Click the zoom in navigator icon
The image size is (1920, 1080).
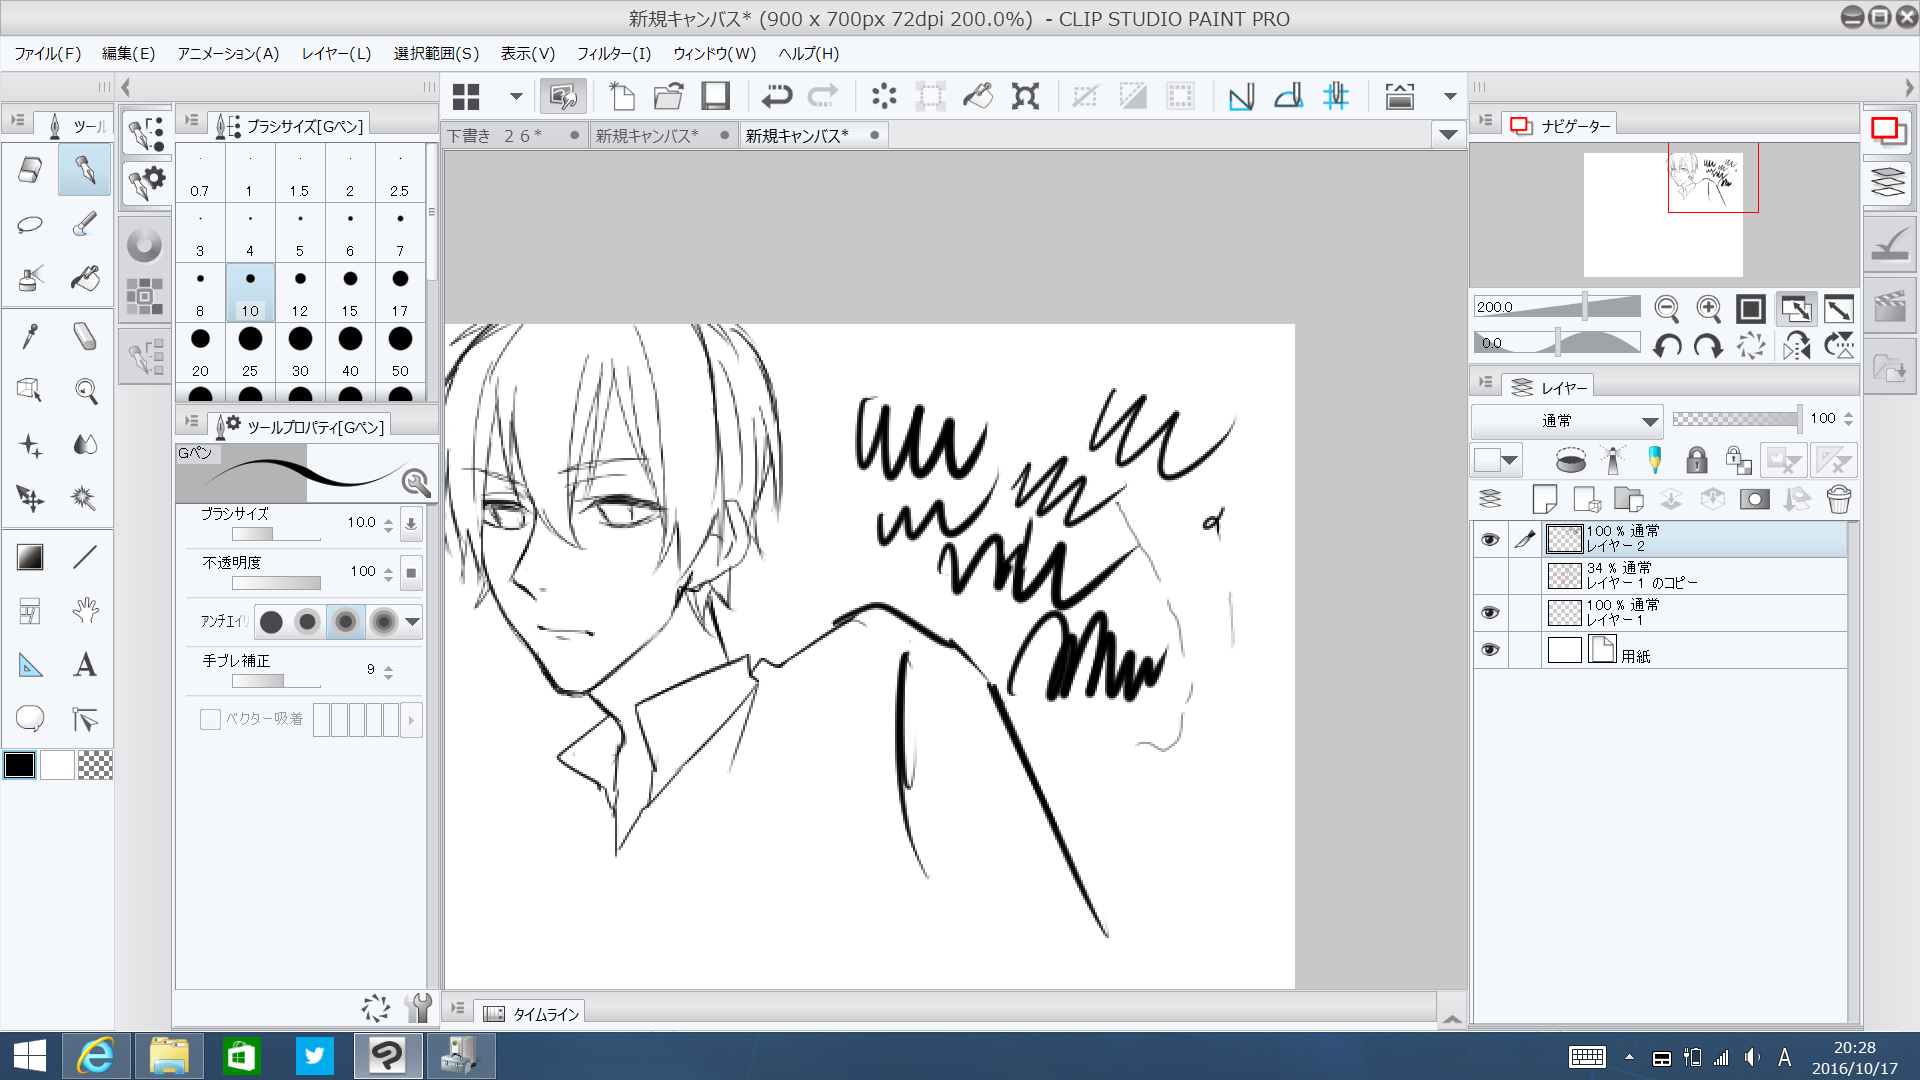click(1708, 308)
